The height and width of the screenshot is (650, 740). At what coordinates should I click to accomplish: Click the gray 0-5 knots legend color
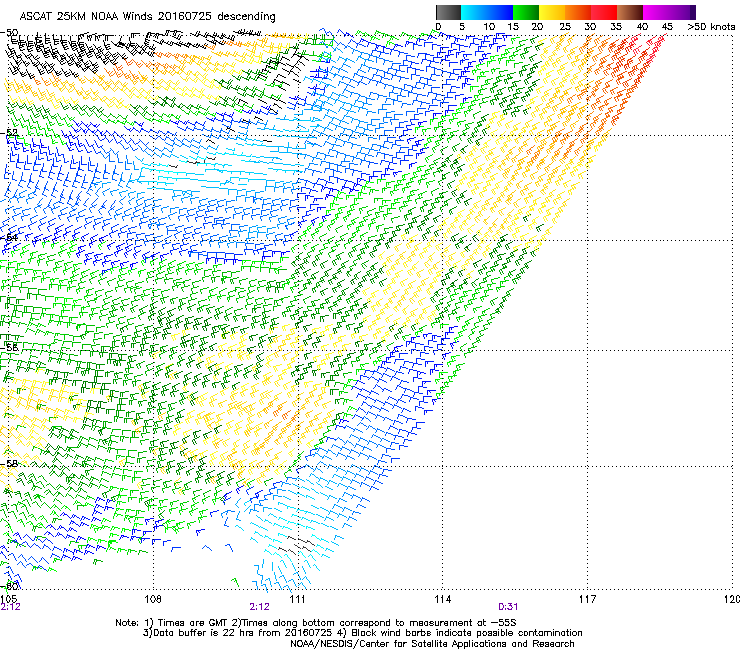pos(448,12)
